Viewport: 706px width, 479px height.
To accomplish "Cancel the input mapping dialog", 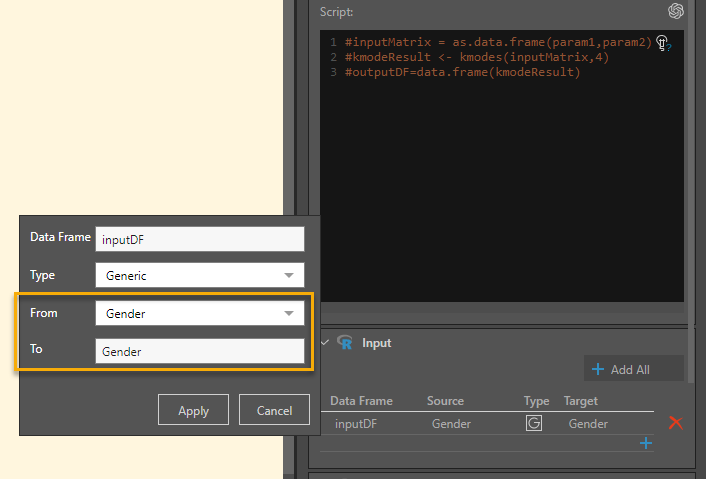I will coord(274,410).
